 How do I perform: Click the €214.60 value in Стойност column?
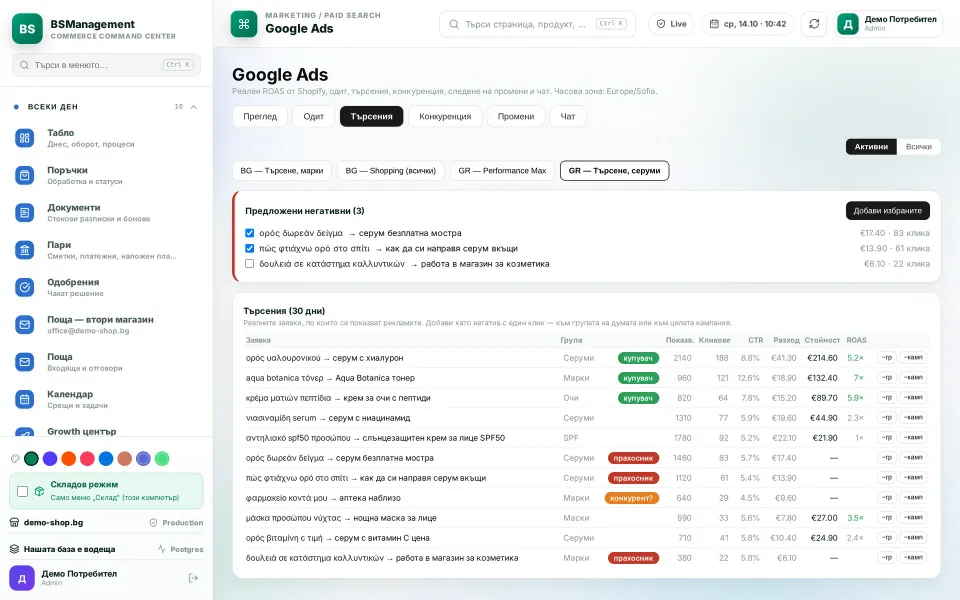click(822, 358)
